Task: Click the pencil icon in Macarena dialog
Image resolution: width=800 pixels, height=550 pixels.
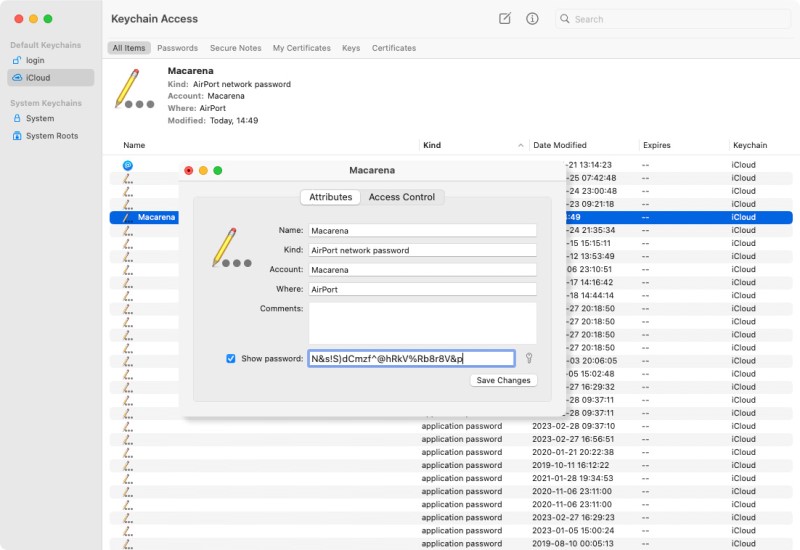Action: pos(231,248)
